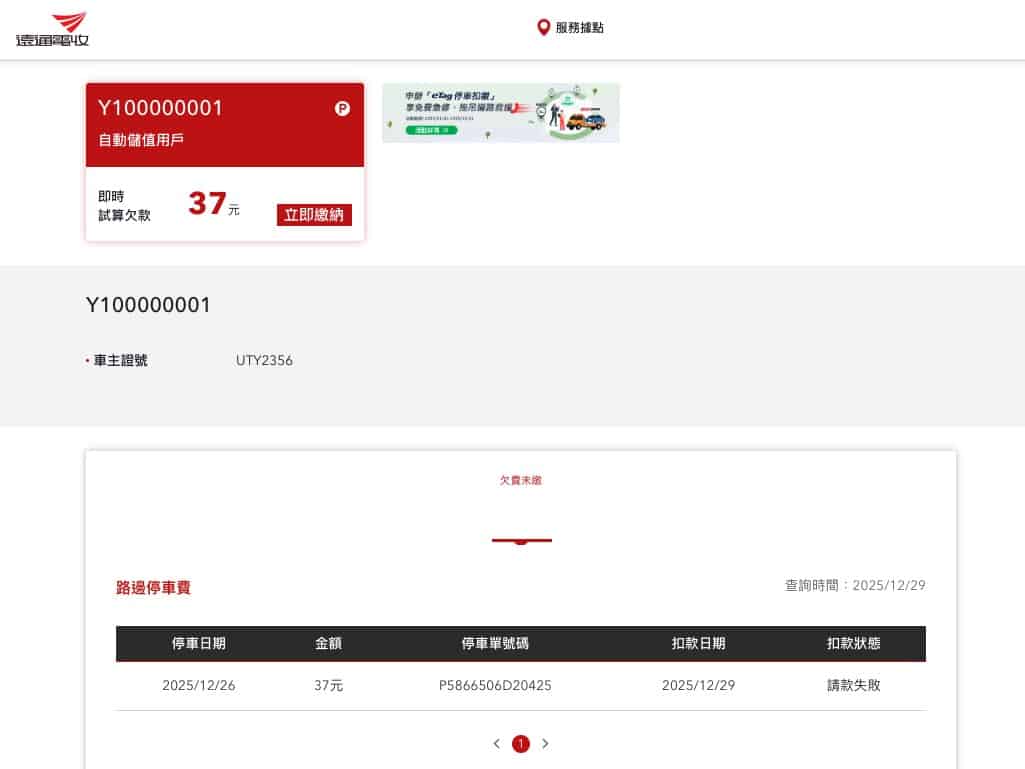Click parking order number P5866506D20425
Screen dimensions: 1025x769
495,685
